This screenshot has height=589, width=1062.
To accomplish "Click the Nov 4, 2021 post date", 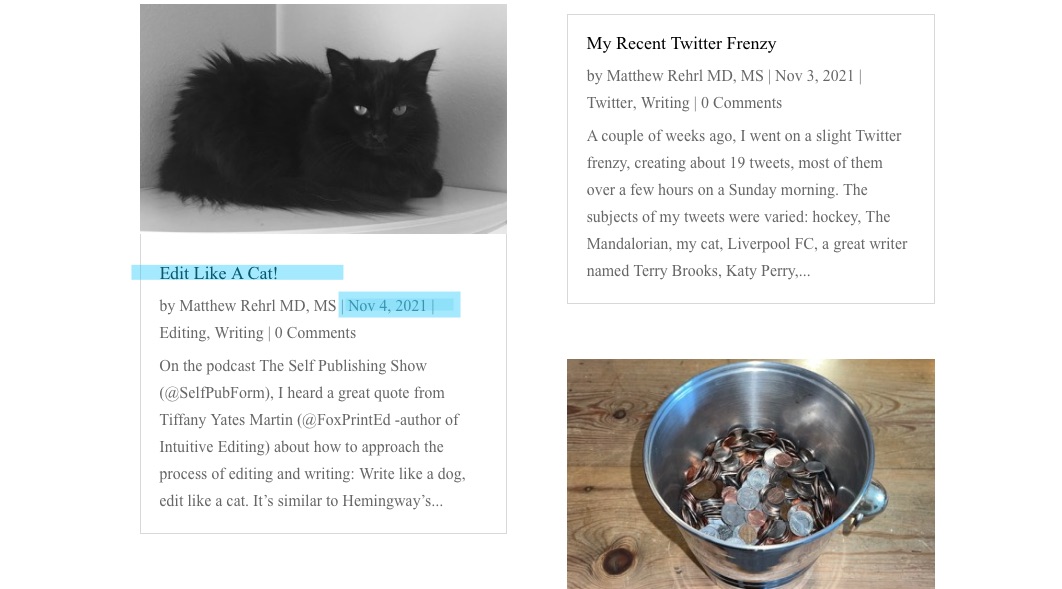I will click(x=387, y=306).
